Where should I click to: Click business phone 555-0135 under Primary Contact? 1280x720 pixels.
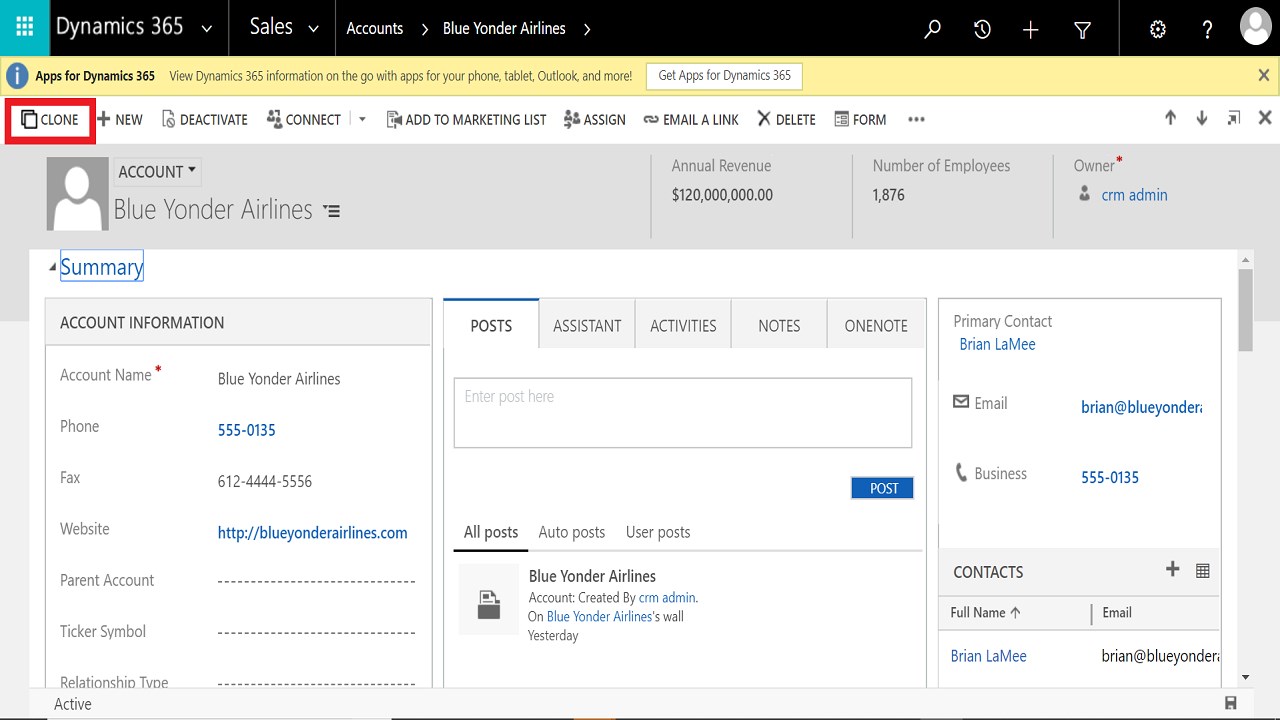pos(1110,478)
